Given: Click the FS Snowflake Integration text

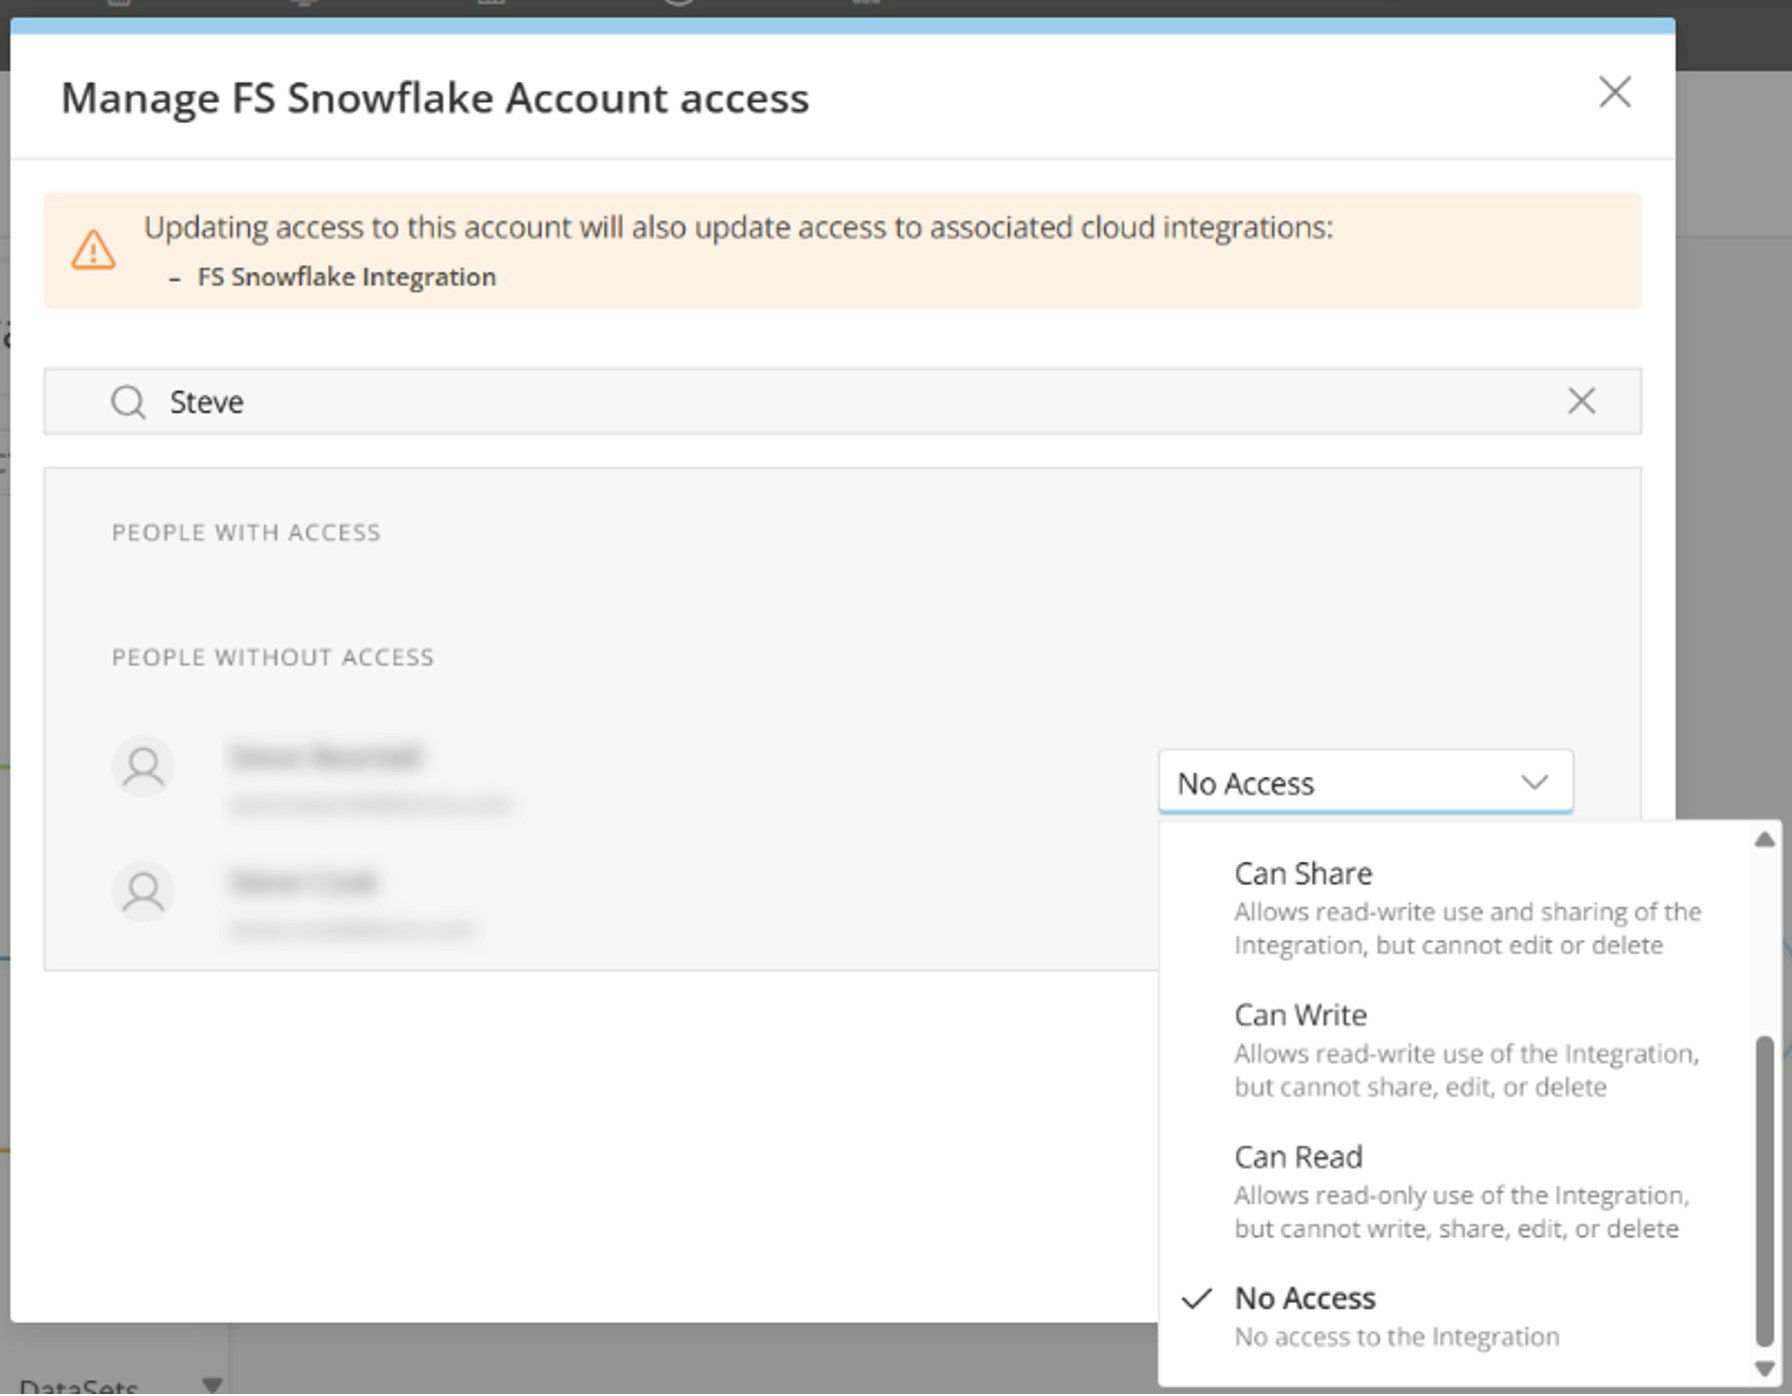Looking at the screenshot, I should pos(346,277).
